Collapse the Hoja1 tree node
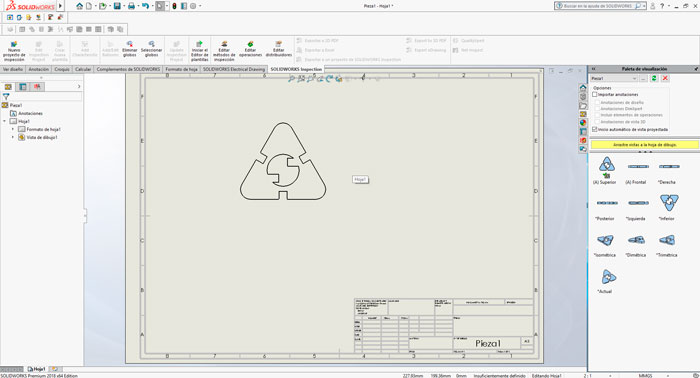The image size is (700, 378). 5,121
